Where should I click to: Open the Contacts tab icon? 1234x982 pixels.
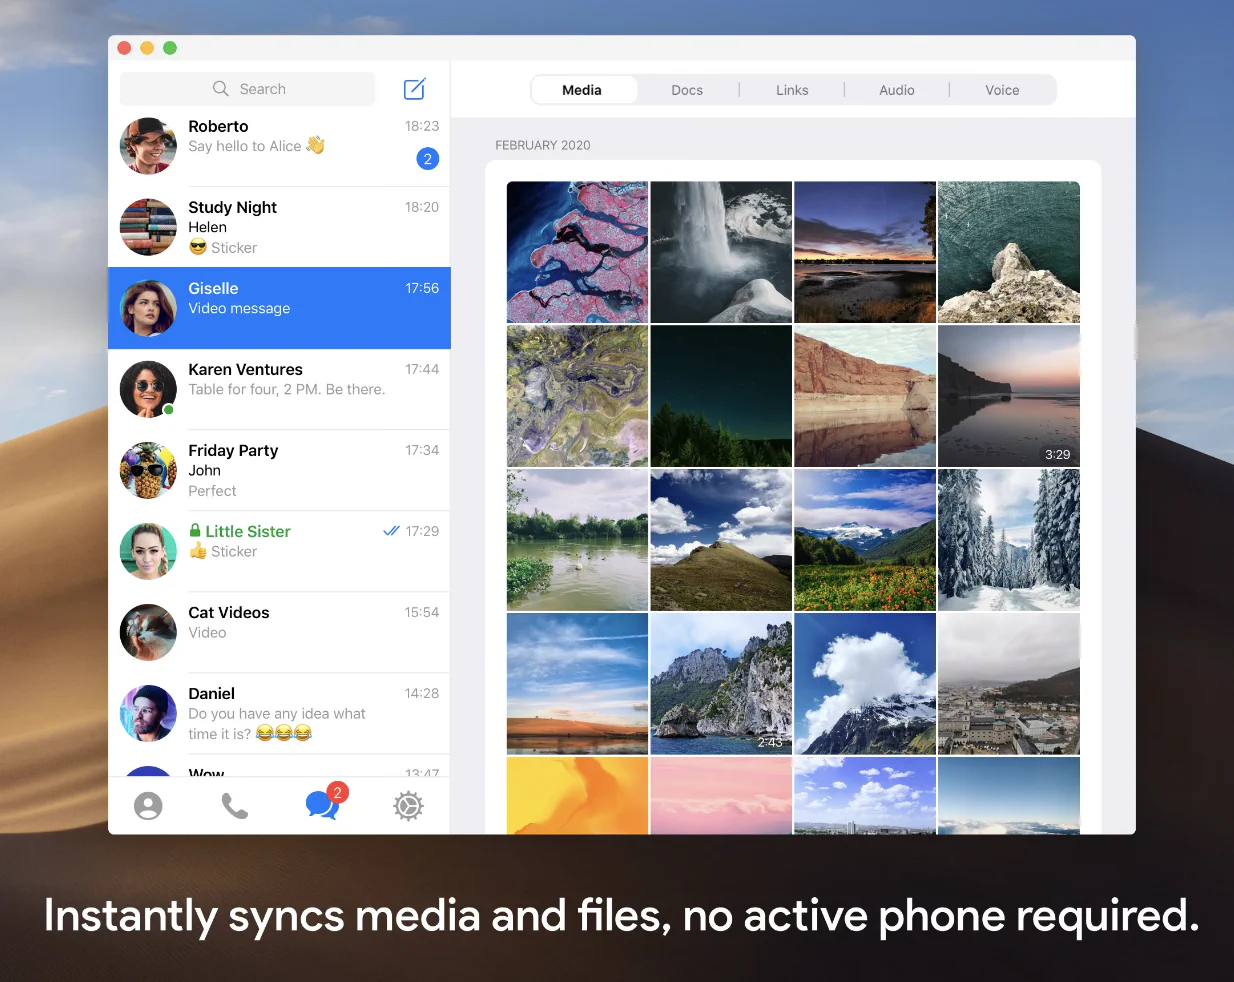(148, 806)
